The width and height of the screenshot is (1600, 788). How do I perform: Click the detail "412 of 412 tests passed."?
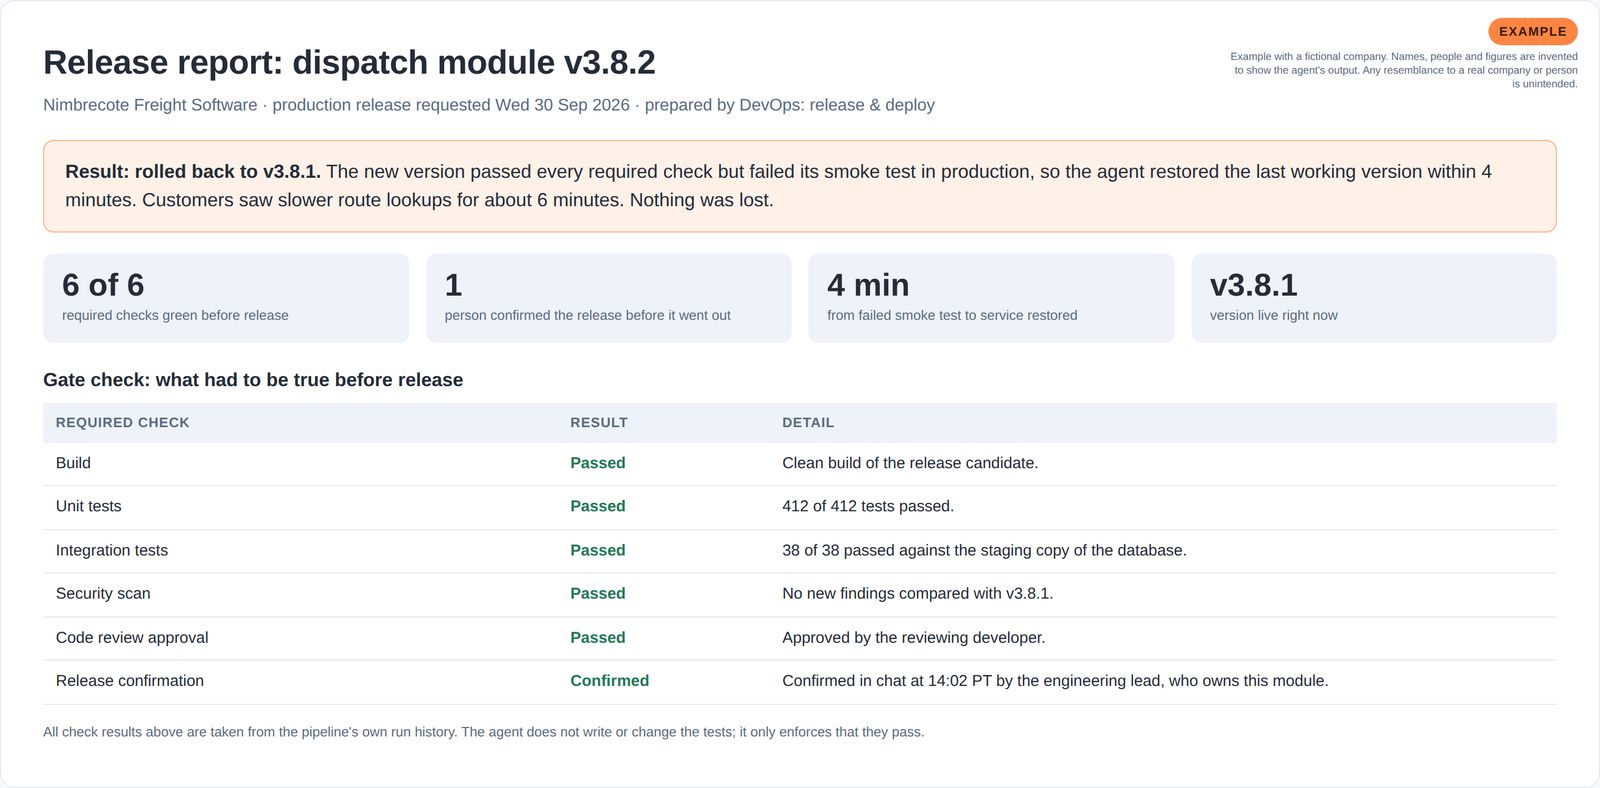868,506
